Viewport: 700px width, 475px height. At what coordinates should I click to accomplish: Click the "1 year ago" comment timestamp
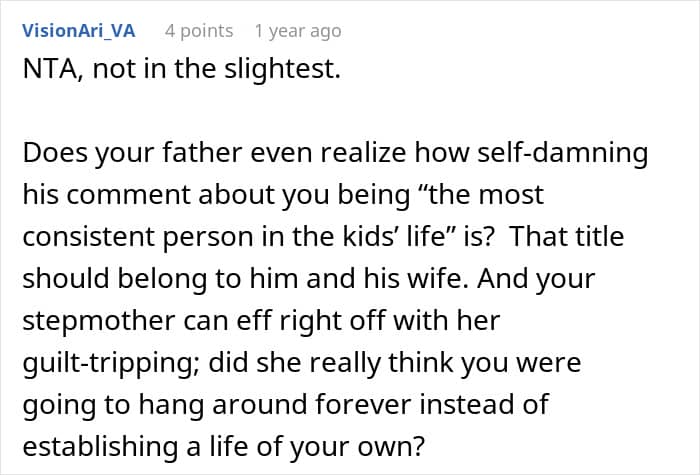point(297,31)
